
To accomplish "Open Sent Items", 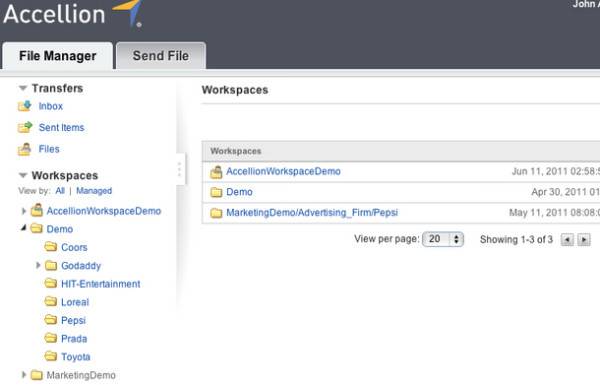I will point(61,127).
